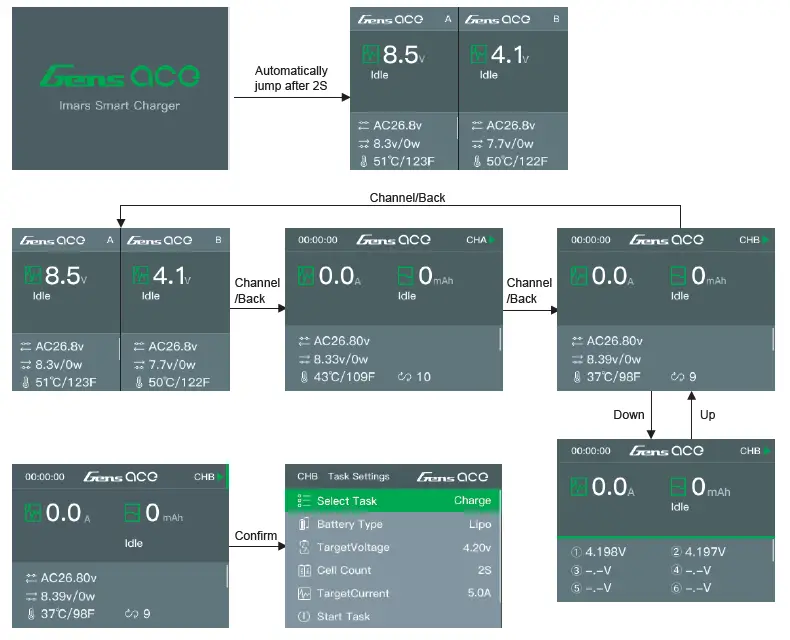Click the Imars Smart Charger text

click(x=119, y=106)
